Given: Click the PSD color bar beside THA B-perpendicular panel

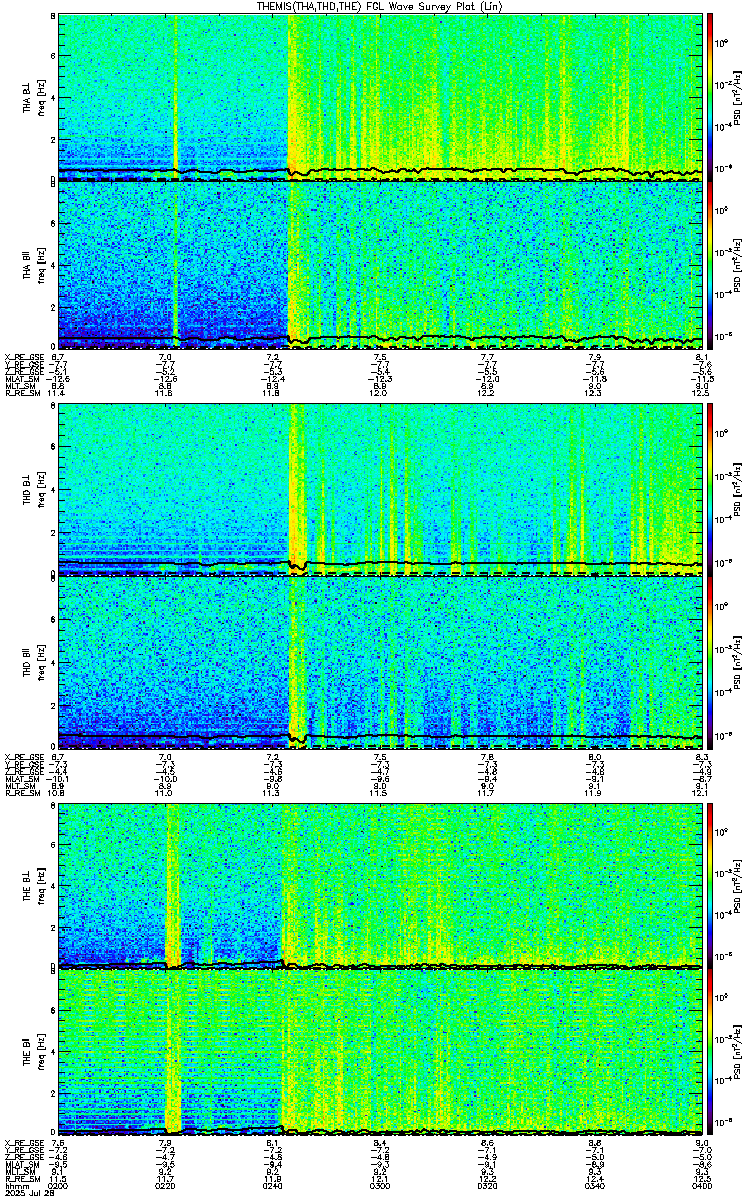Looking at the screenshot, I should 710,96.
